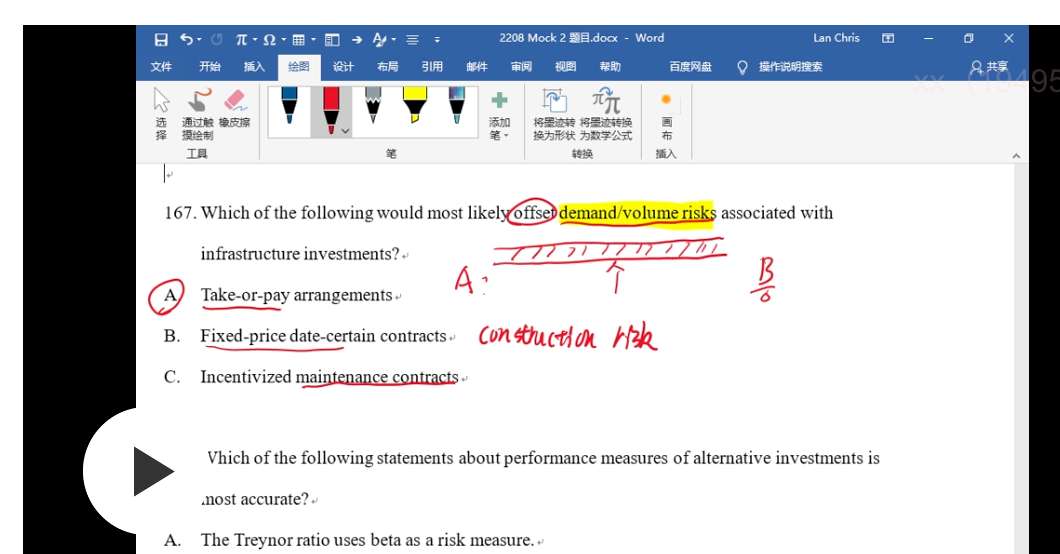Collapse the ribbon with the chevron
Image resolution: width=1060 pixels, height=554 pixels.
coord(1016,156)
